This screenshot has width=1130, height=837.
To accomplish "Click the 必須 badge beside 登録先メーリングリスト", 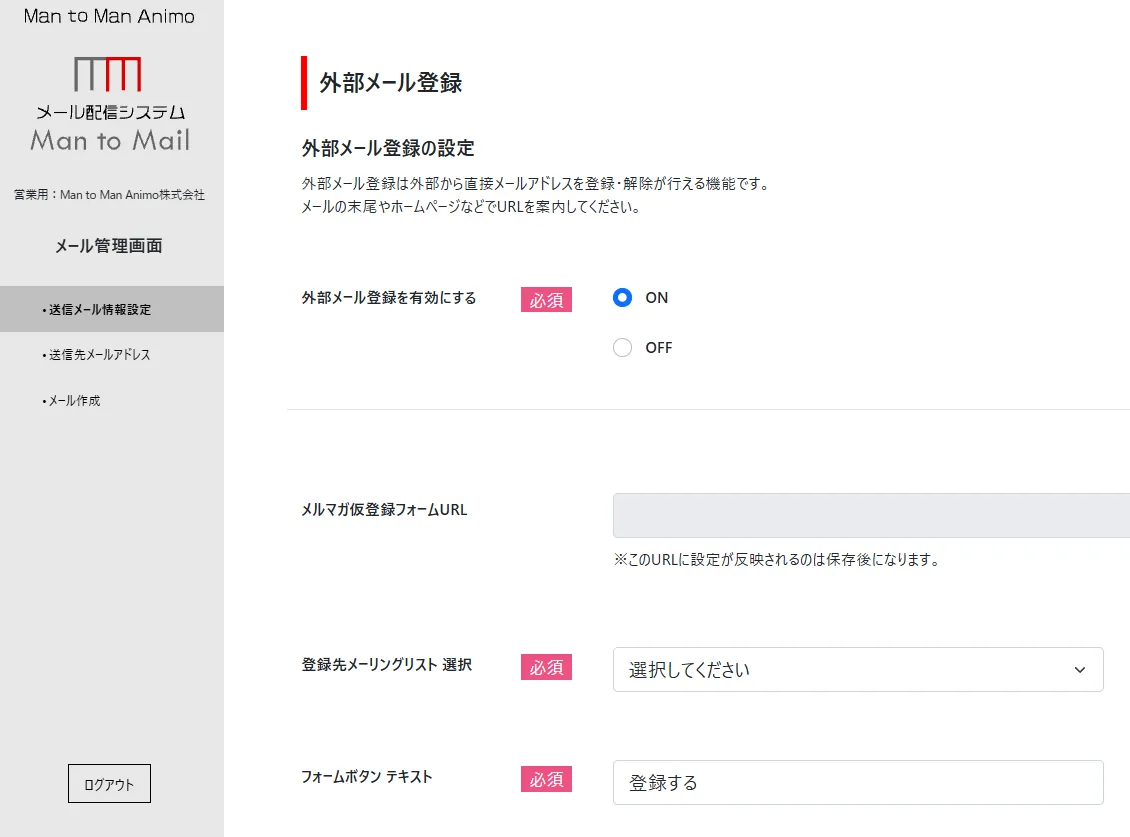I will 546,667.
